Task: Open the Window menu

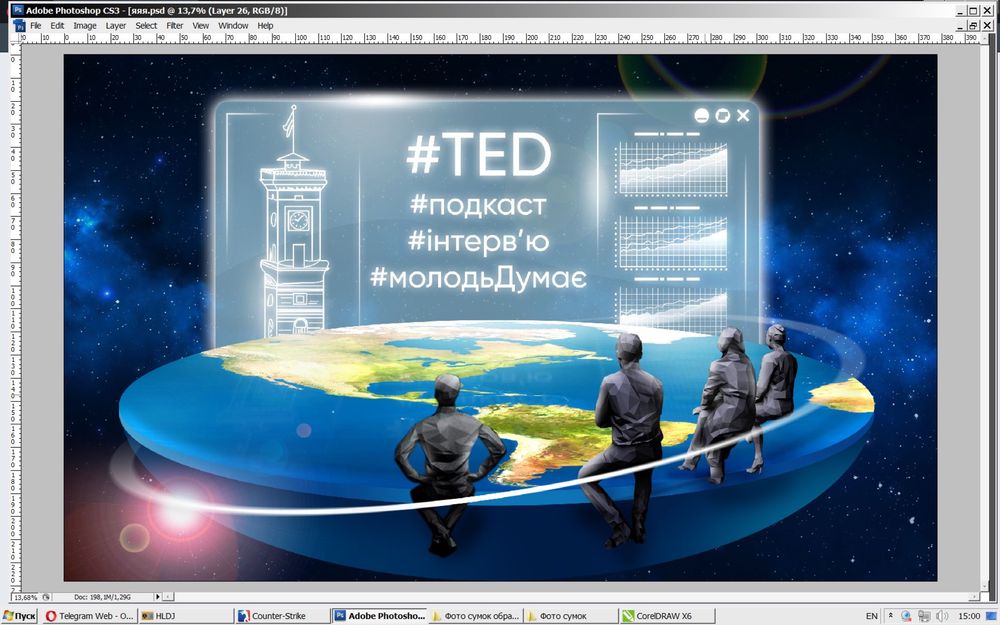Action: point(233,26)
